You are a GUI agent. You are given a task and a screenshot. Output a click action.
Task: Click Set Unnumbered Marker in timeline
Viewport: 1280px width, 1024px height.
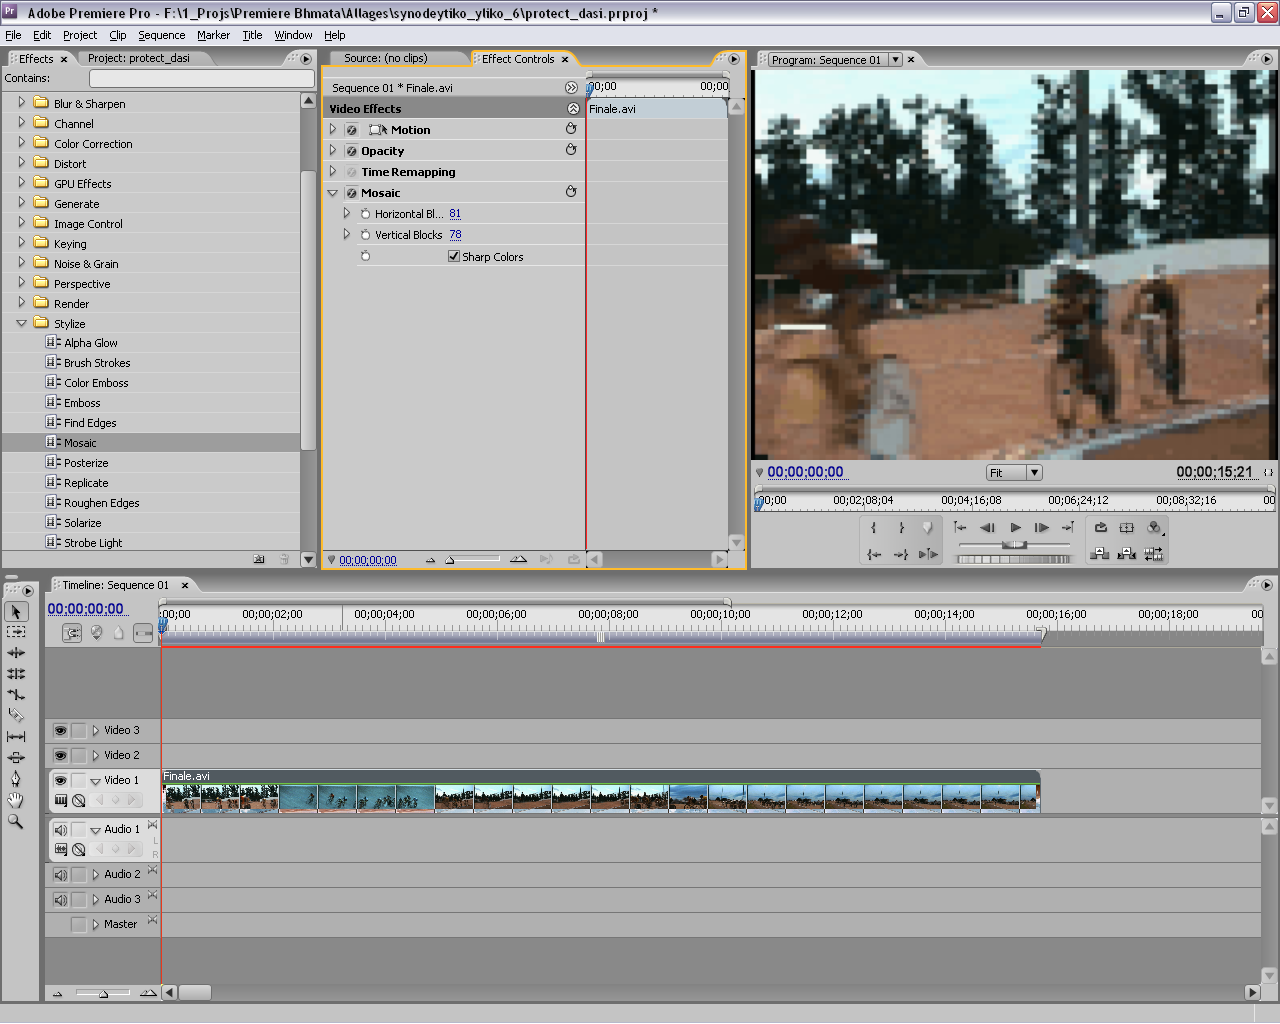click(119, 633)
